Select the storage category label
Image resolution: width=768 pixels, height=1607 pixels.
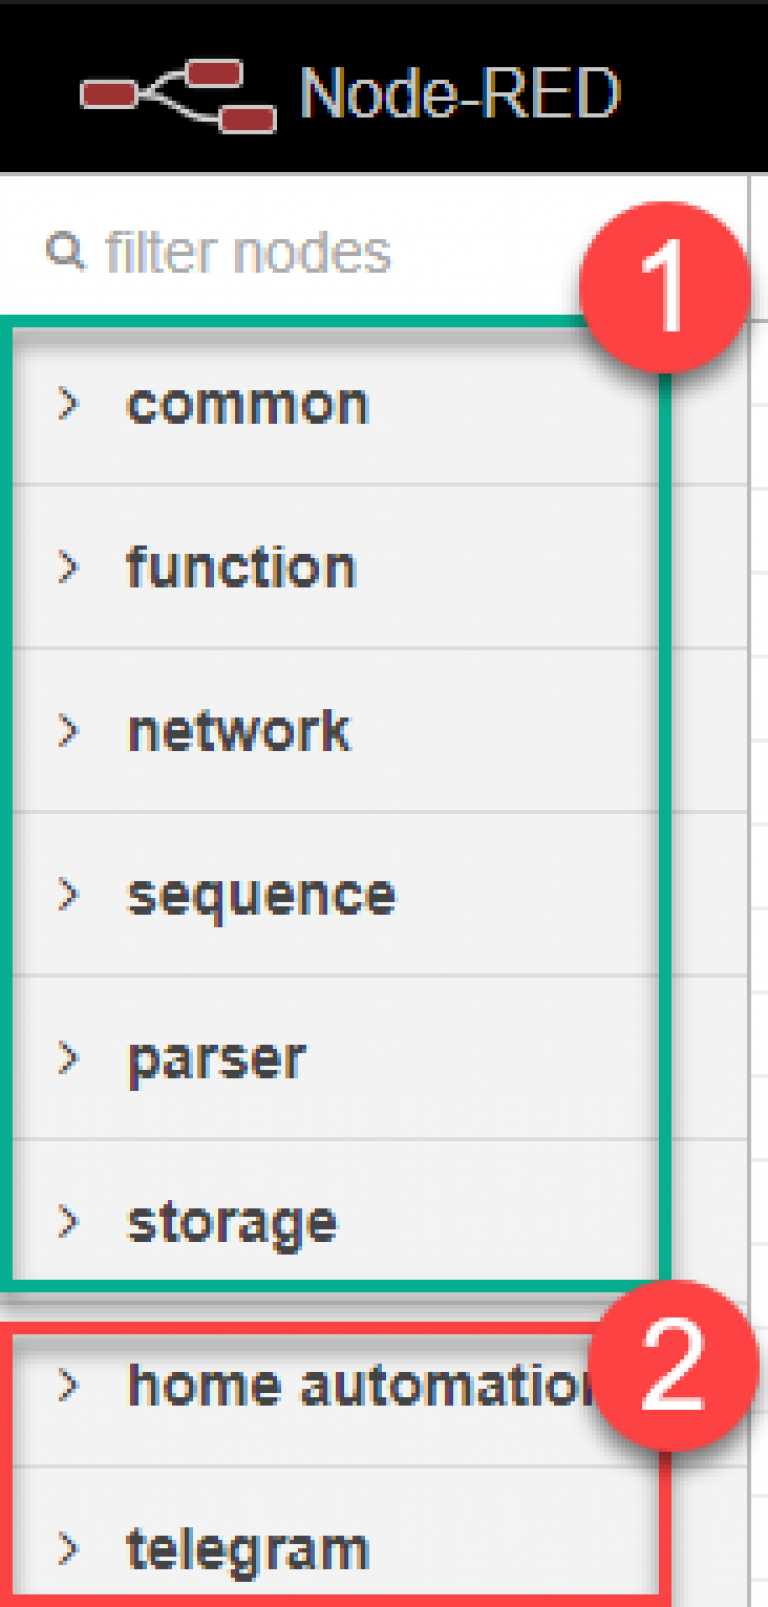pyautogui.click(x=232, y=1223)
